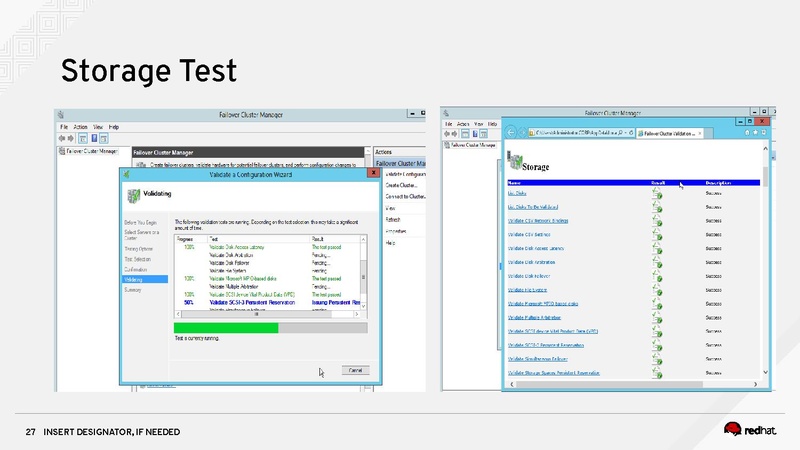The height and width of the screenshot is (450, 800).
Task: Open the Validate SCSI-3 Persistent Reservation report link
Action: point(546,345)
